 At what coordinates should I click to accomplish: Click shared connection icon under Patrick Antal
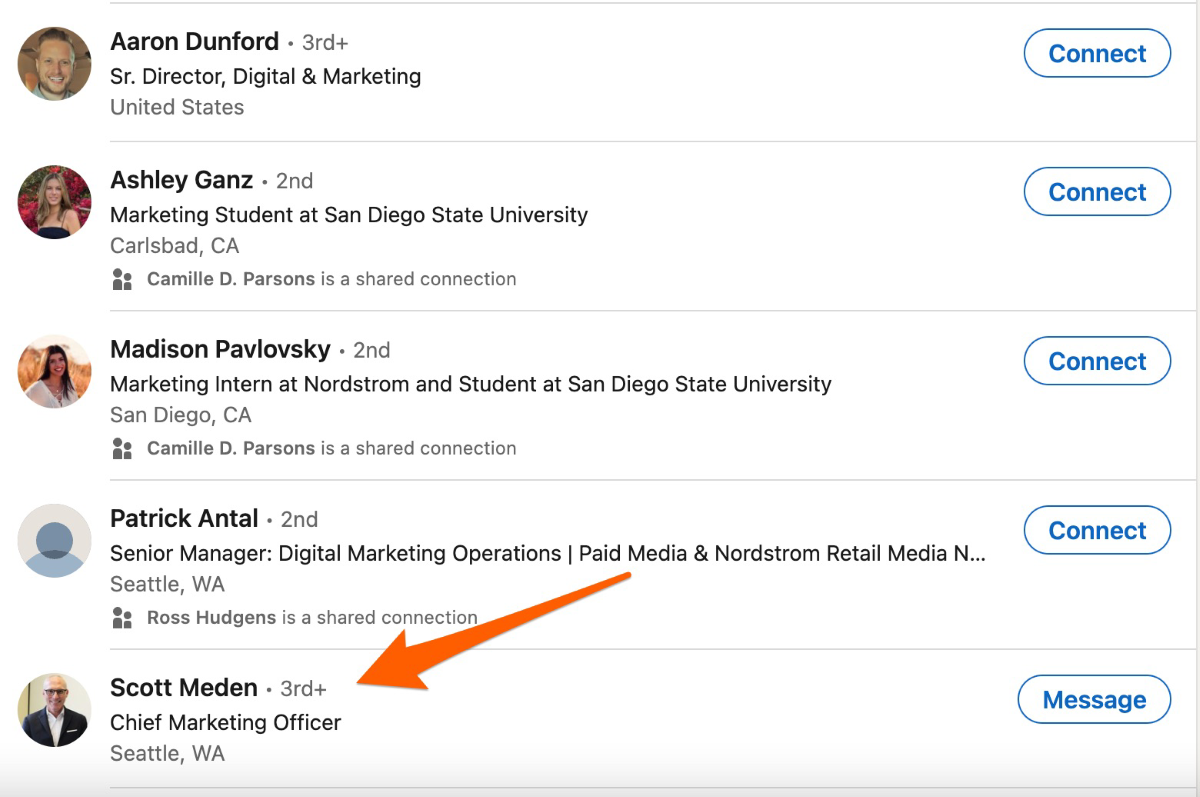coord(122,617)
